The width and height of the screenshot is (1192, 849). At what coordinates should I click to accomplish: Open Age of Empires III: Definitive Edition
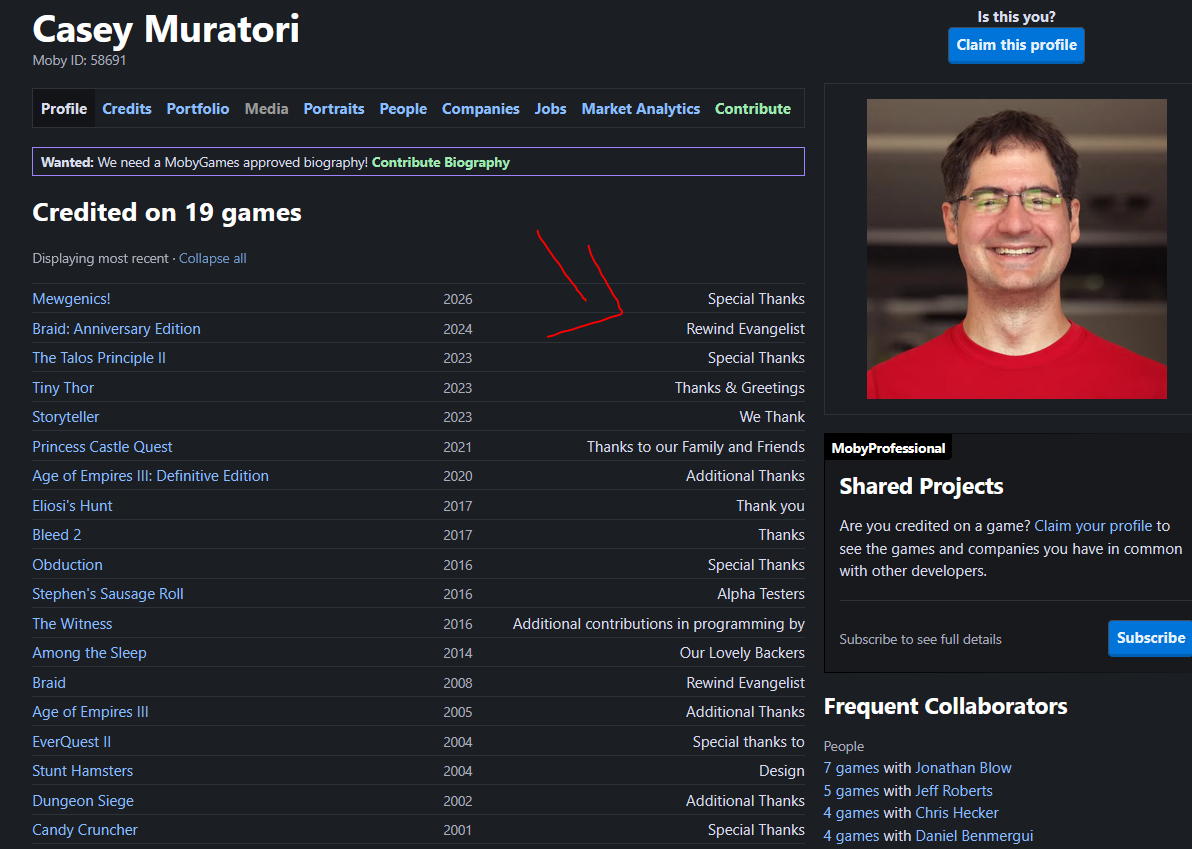pos(151,476)
